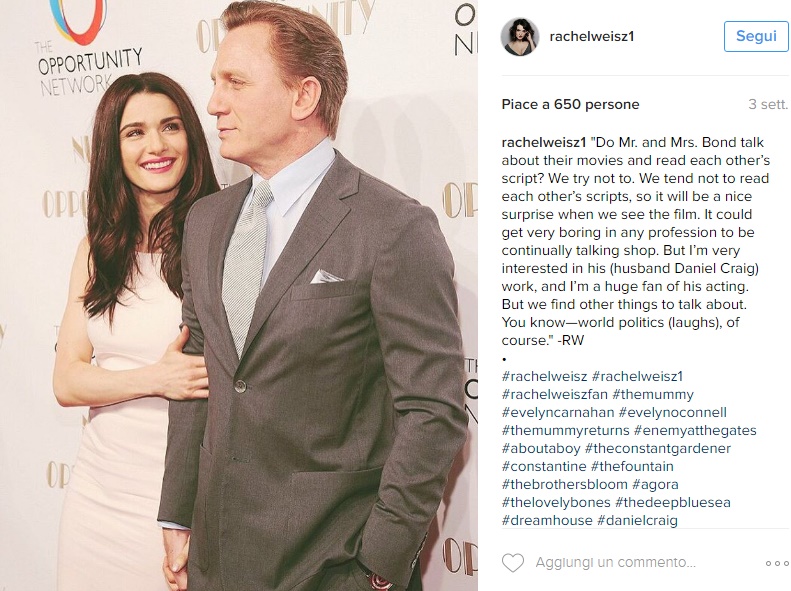The width and height of the screenshot is (791, 591).
Task: Click the '3 sett.' post timestamp
Action: (x=768, y=104)
